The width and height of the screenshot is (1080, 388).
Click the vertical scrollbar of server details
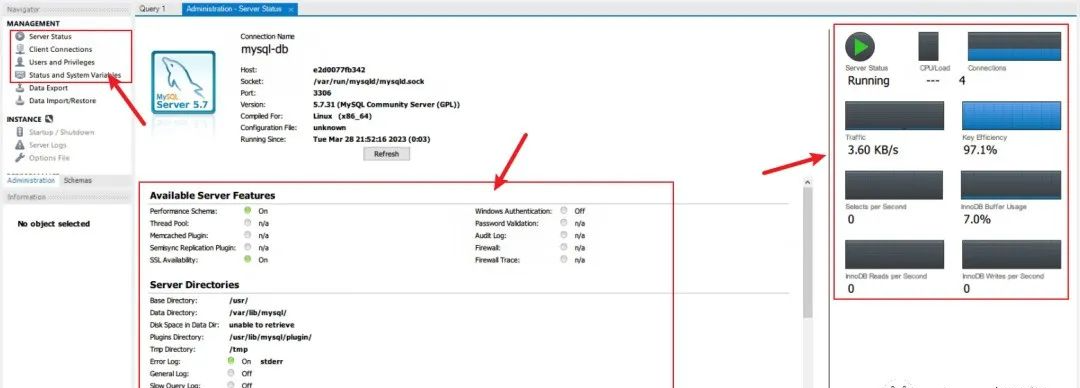[x=809, y=252]
